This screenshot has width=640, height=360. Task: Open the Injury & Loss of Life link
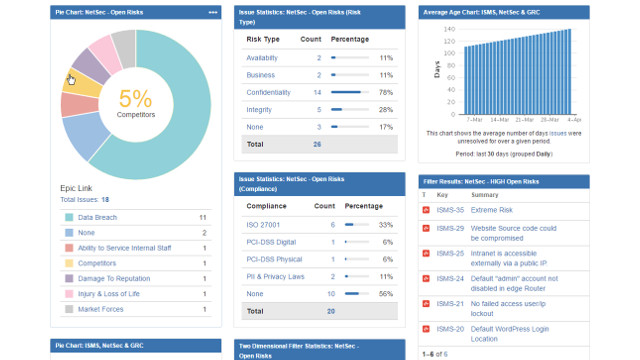109,294
